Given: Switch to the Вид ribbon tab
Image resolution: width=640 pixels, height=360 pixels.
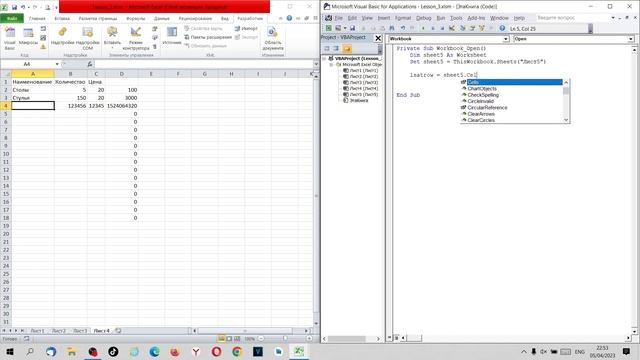Looking at the screenshot, I should pos(224,18).
